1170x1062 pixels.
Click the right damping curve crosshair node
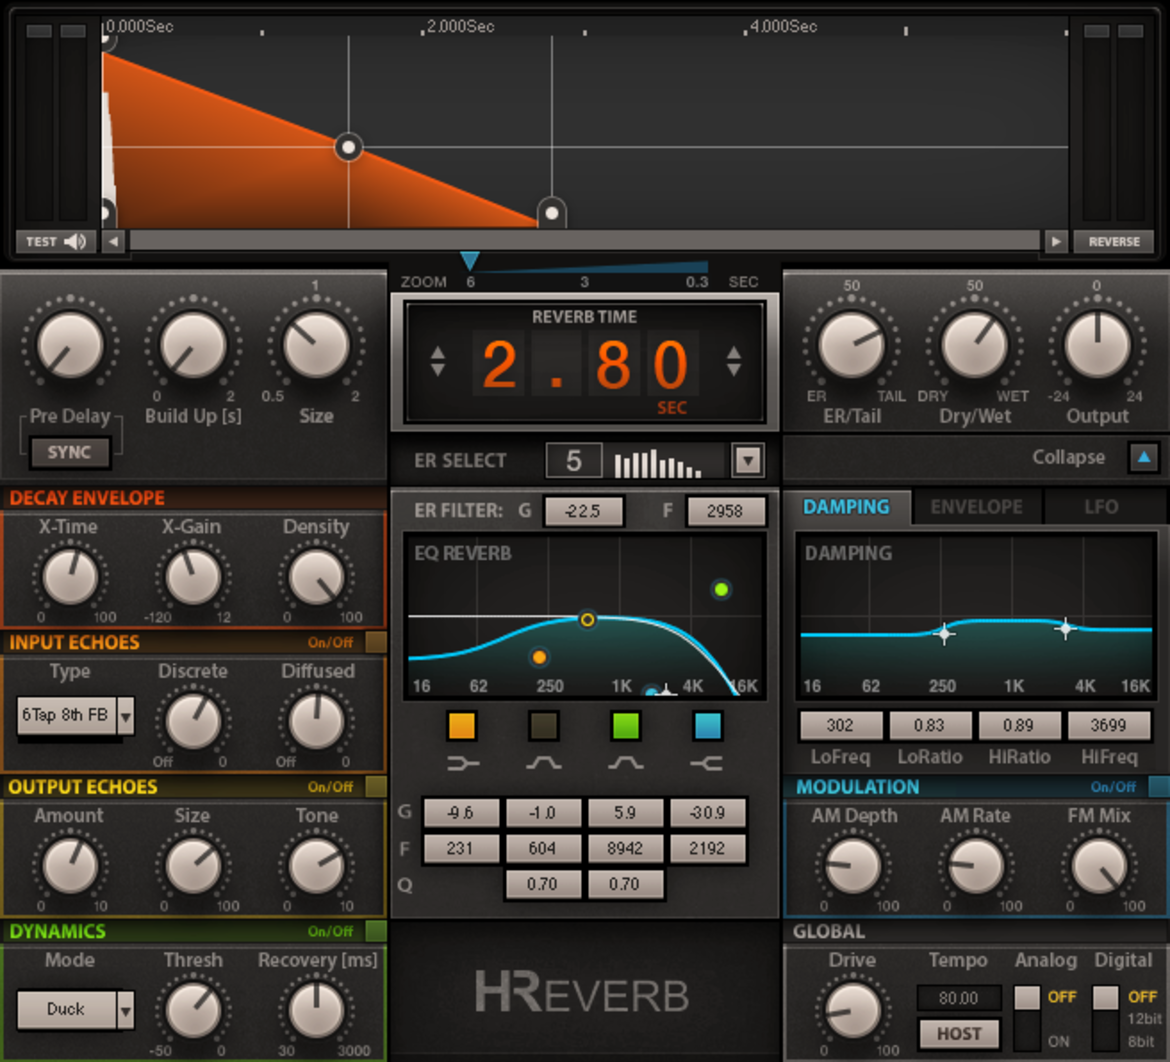coord(1066,628)
